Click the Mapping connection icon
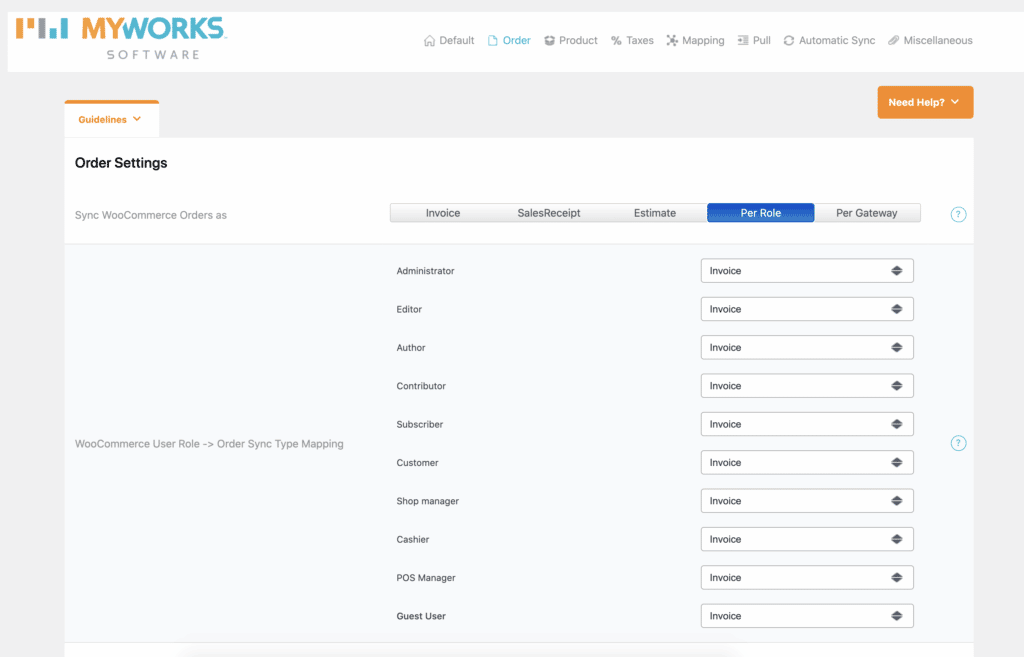 673,40
